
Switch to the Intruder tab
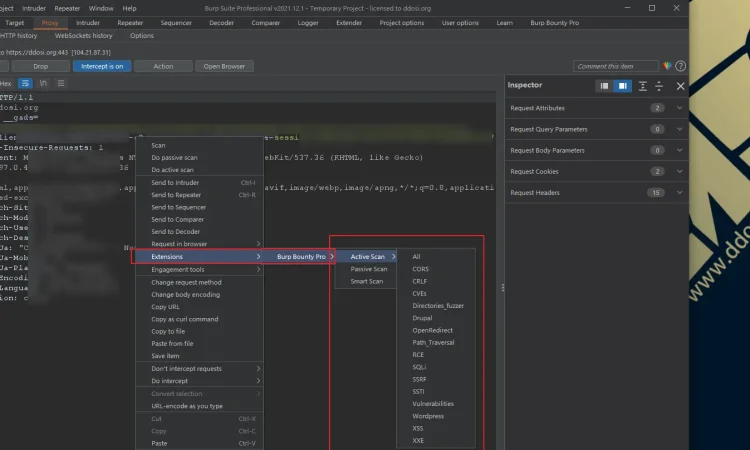(x=88, y=23)
